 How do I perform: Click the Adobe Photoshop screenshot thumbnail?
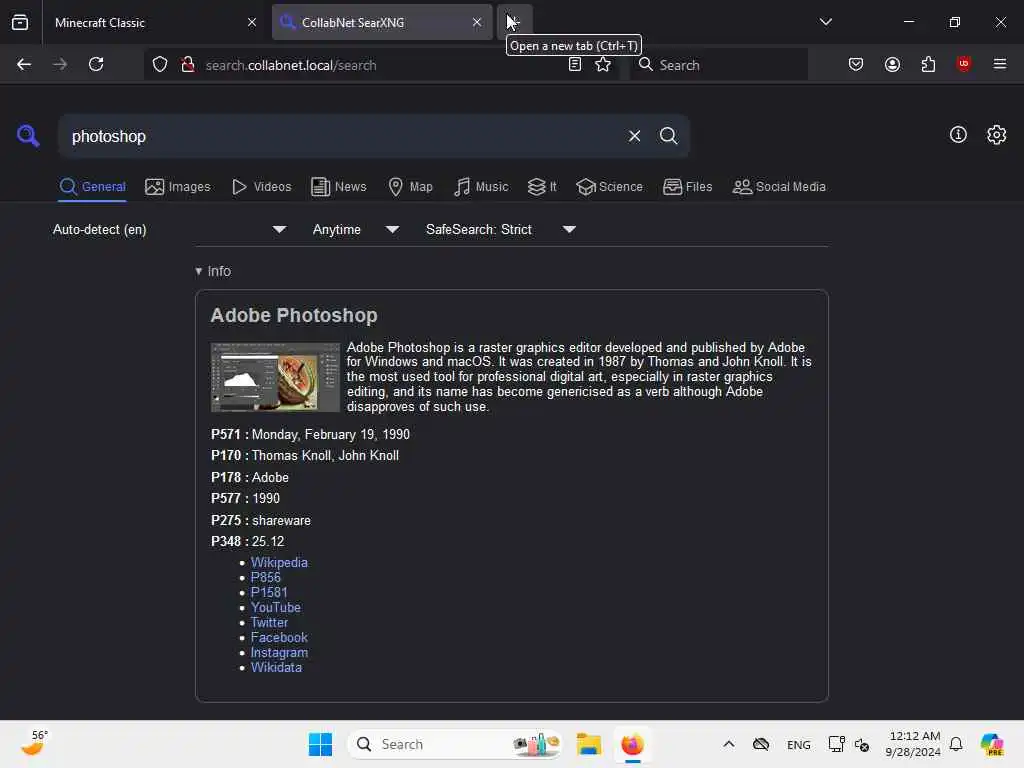click(x=275, y=377)
